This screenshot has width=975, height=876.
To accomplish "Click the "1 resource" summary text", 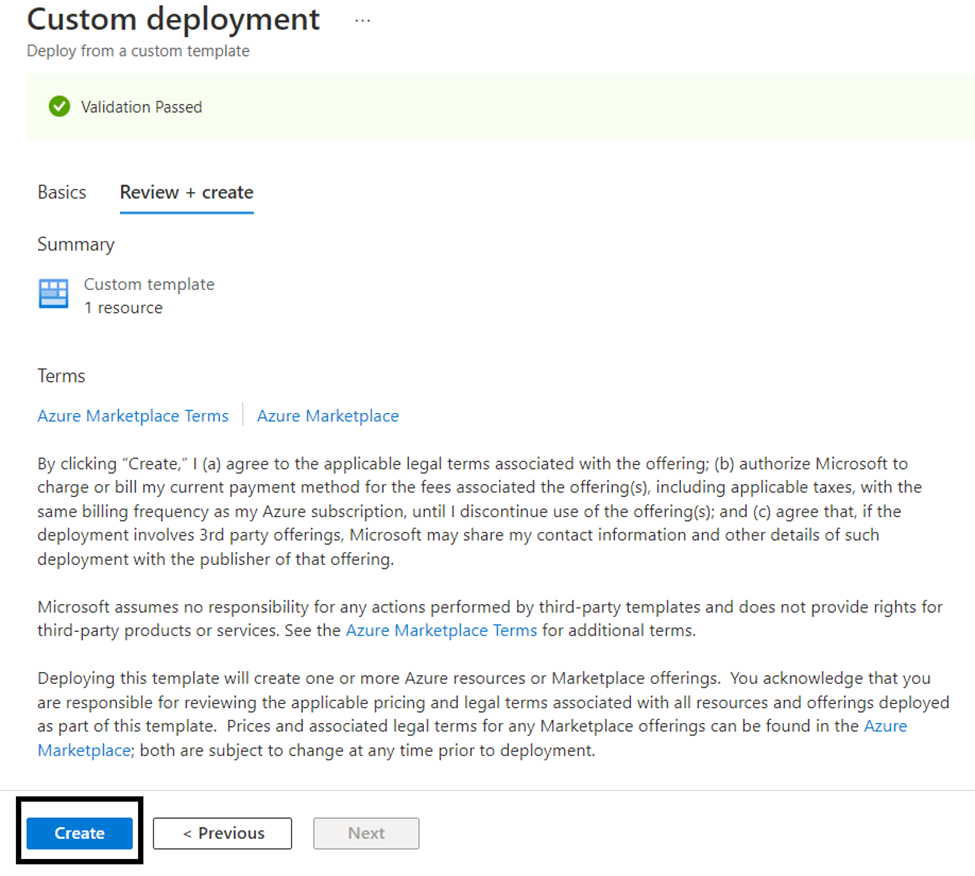I will coord(123,308).
